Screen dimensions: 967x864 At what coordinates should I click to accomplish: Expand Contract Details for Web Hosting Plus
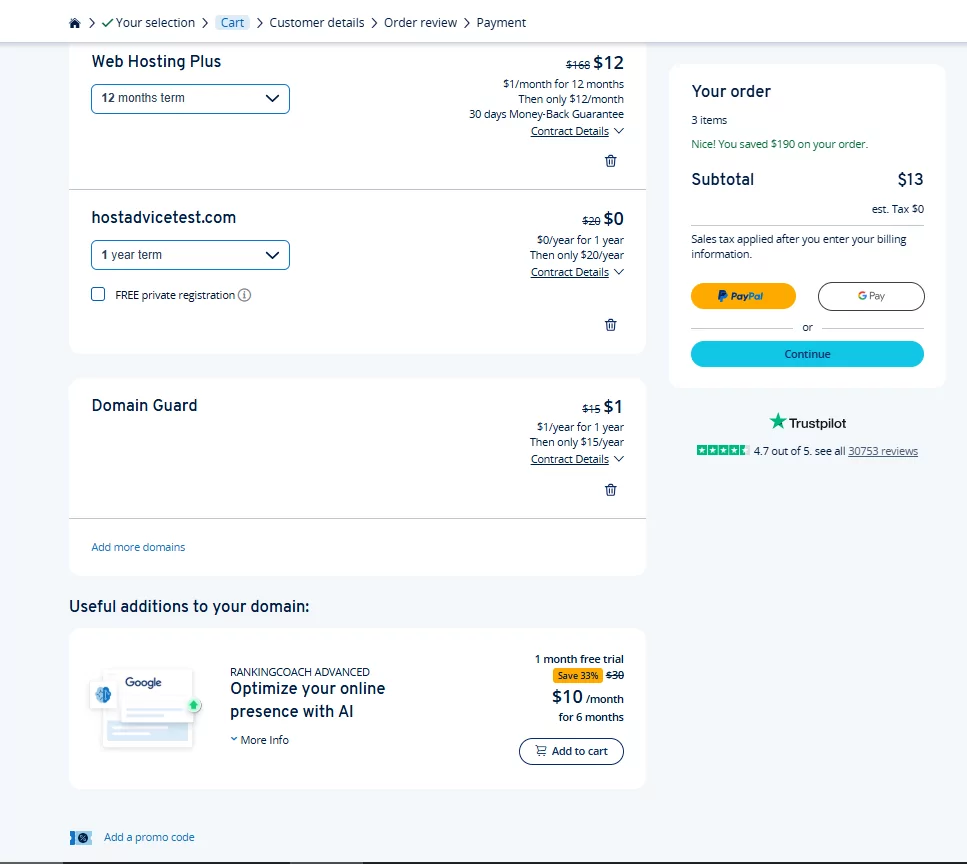577,131
